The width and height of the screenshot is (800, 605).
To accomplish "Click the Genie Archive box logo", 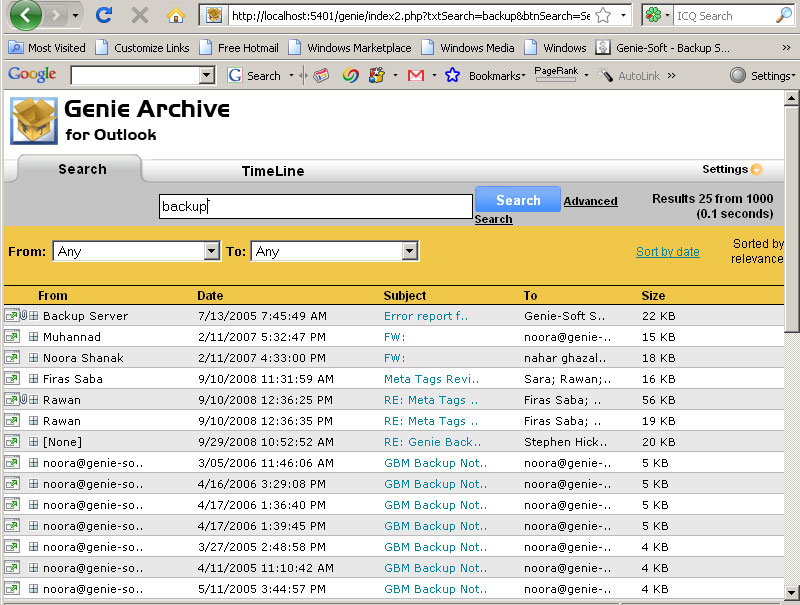I will pyautogui.click(x=34, y=121).
